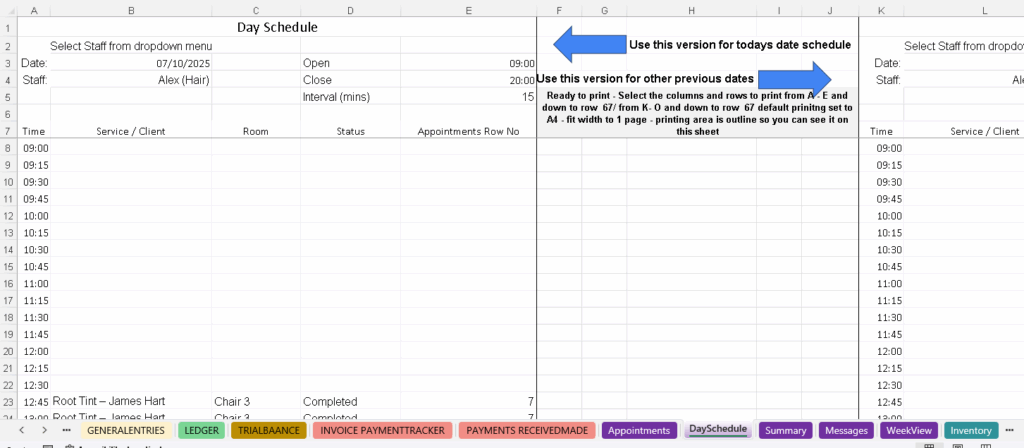Click the Service / Client header in column B
Image resolution: width=1024 pixels, height=448 pixels.
pyautogui.click(x=131, y=131)
